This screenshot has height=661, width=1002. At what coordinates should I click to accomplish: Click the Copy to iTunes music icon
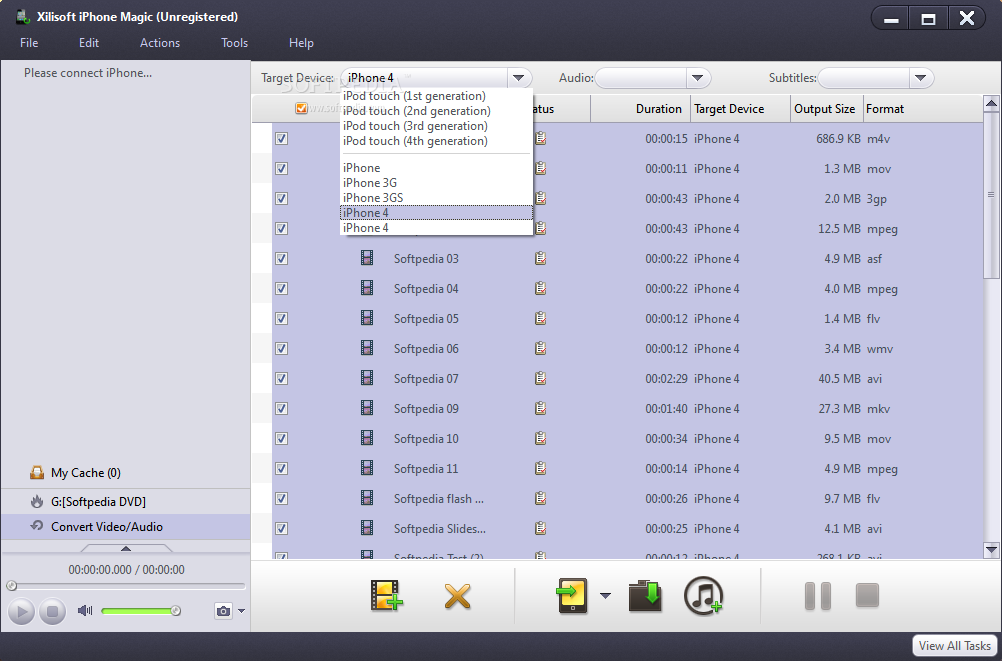(703, 596)
